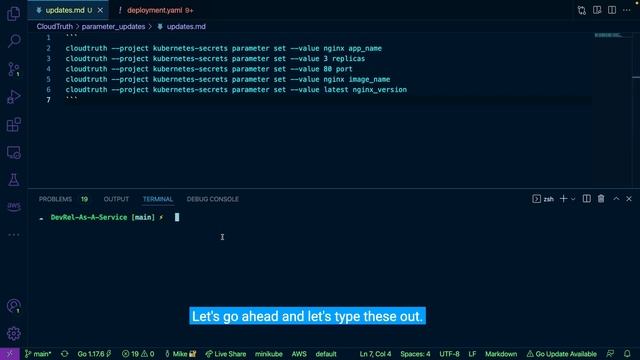Click the Mike status bar item
The height and width of the screenshot is (360, 640).
tap(180, 354)
